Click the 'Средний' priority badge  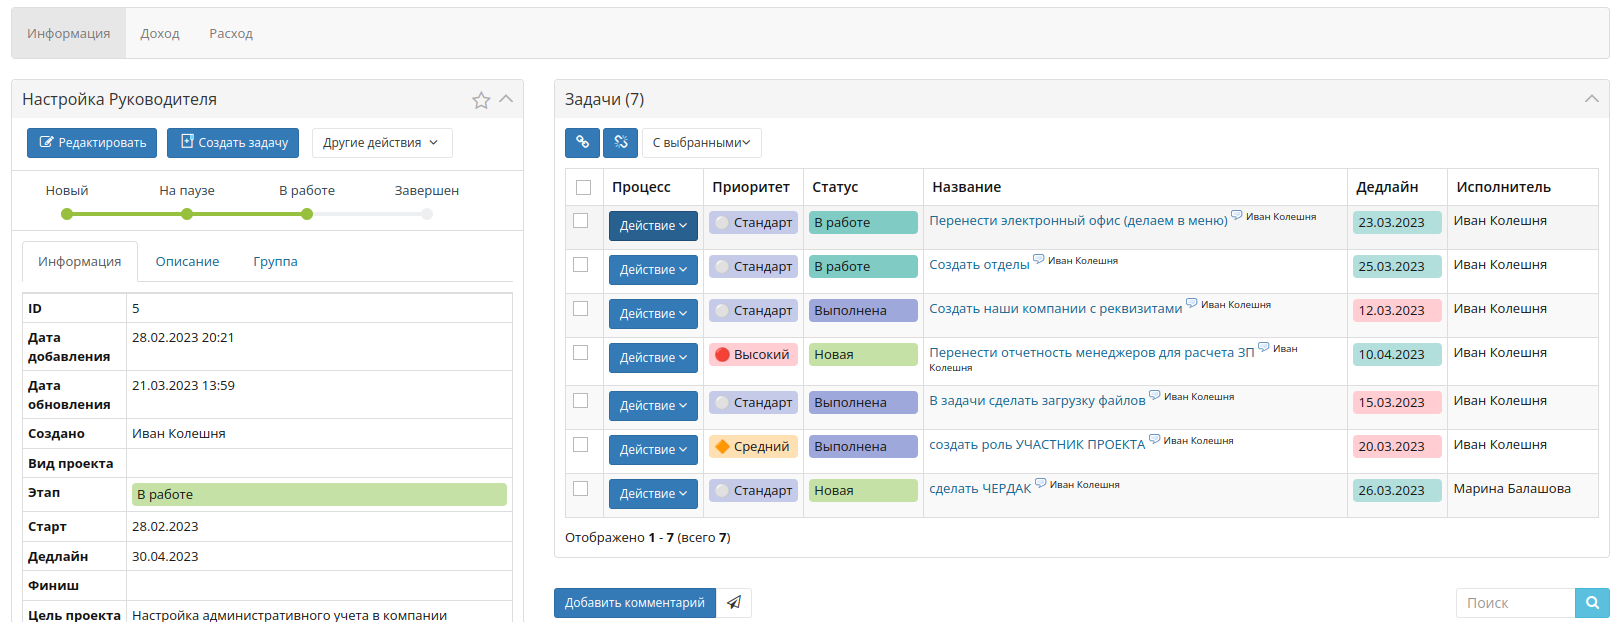click(x=753, y=446)
